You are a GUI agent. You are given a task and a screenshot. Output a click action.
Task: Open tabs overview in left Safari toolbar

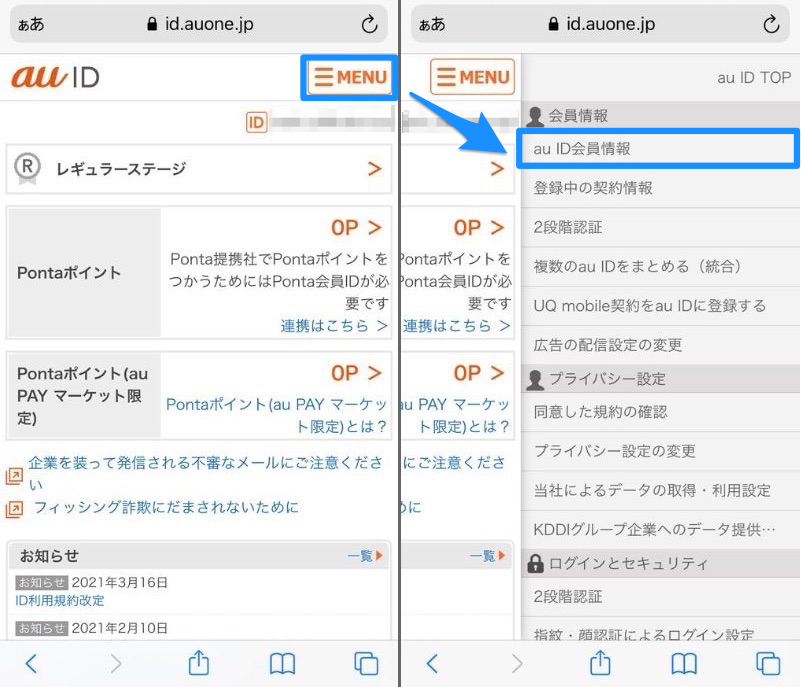(x=366, y=664)
